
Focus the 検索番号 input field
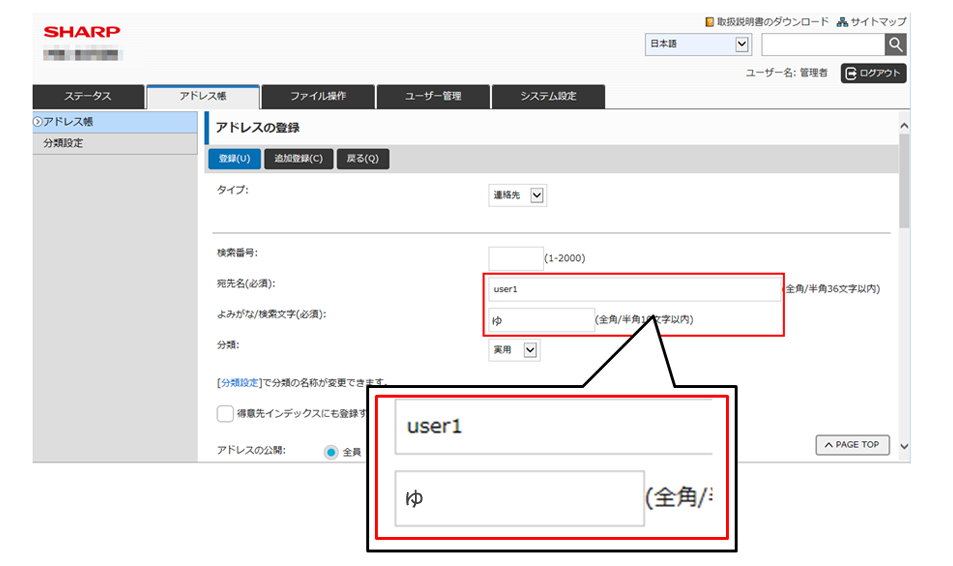(515, 258)
